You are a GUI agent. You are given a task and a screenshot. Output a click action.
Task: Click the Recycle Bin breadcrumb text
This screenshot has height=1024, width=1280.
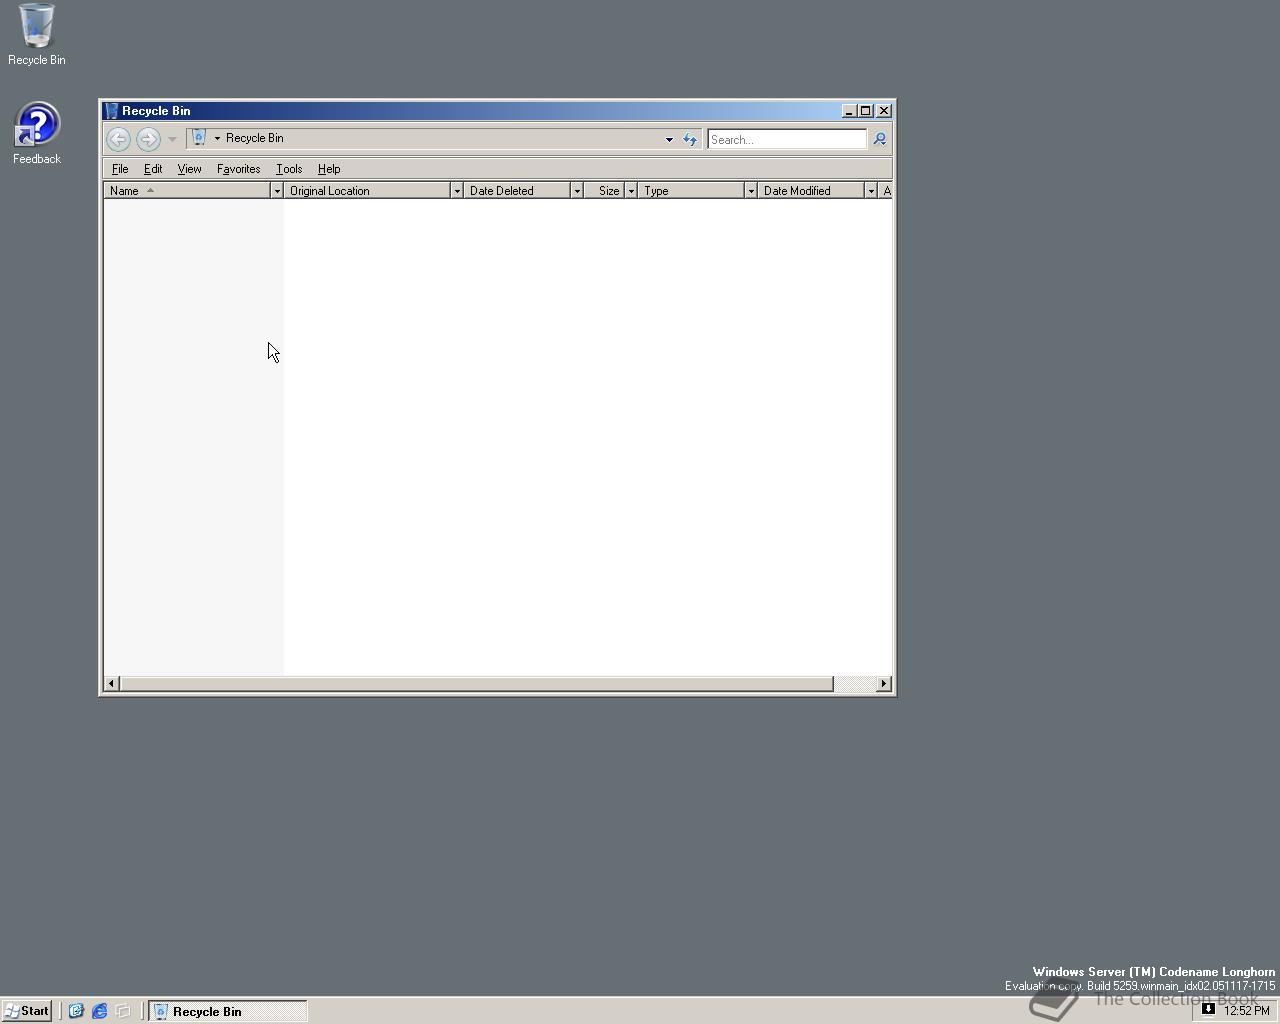[254, 138]
